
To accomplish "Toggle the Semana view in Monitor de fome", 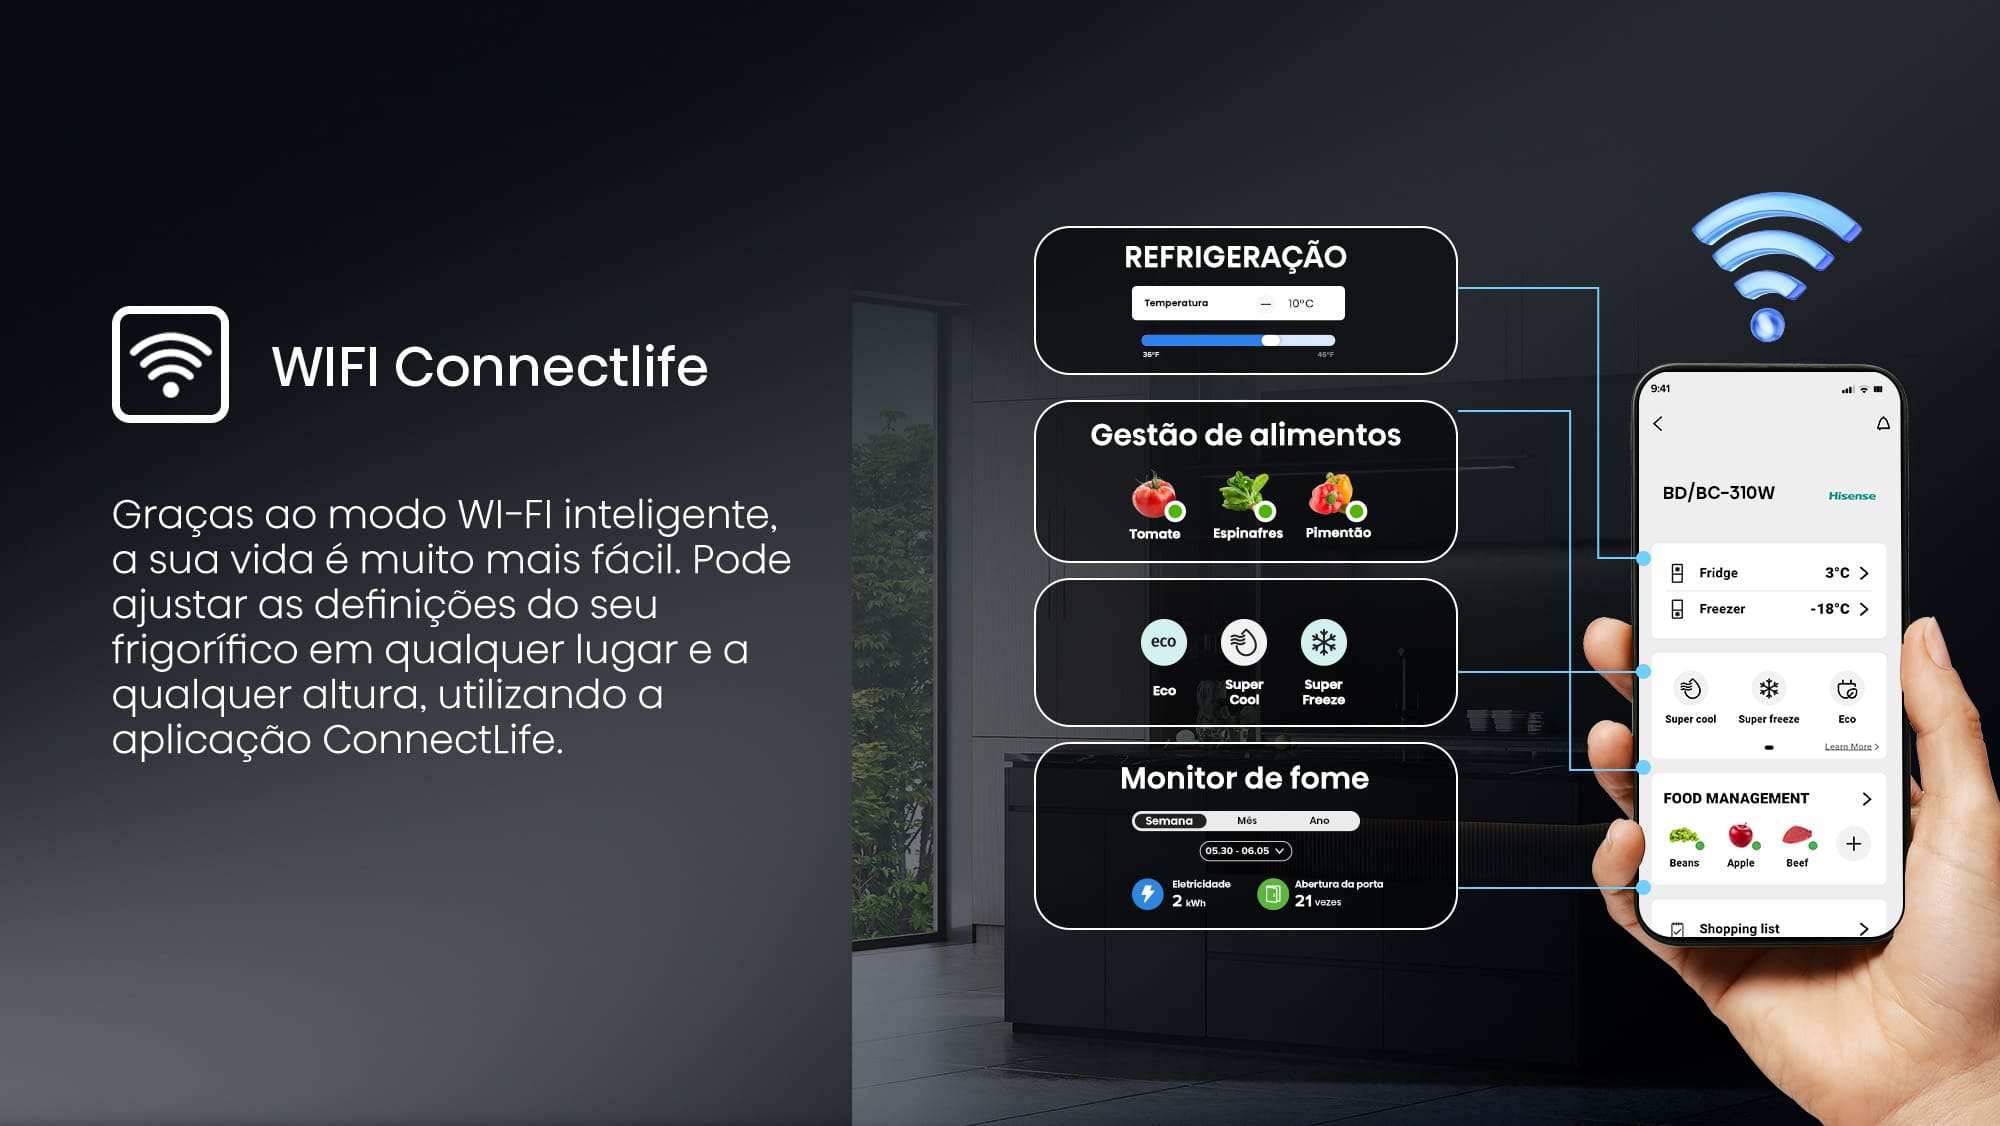I will [x=1170, y=818].
